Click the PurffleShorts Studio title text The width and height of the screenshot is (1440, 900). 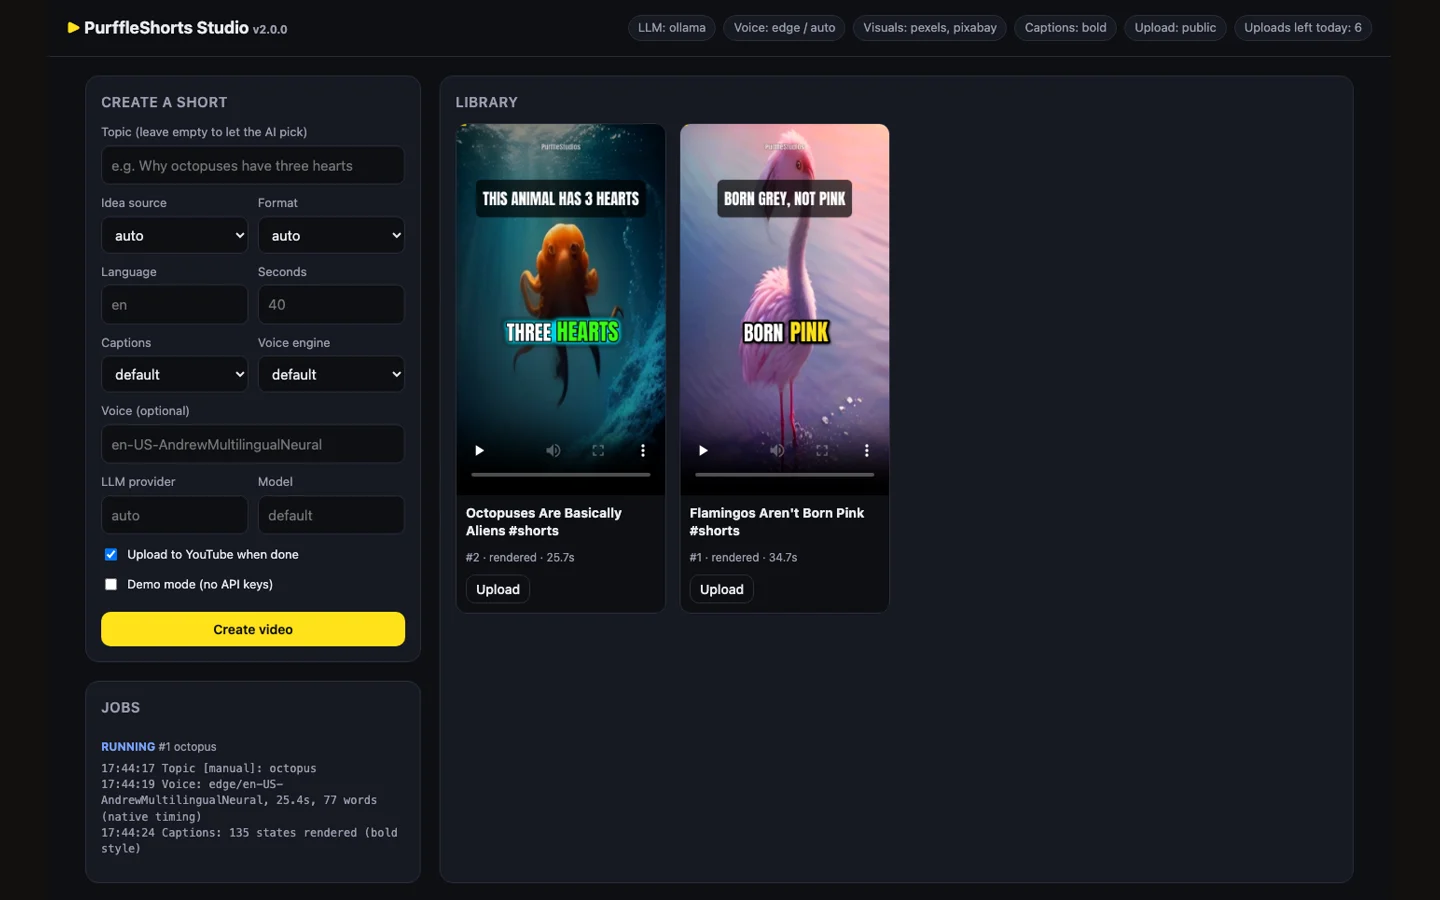point(166,28)
